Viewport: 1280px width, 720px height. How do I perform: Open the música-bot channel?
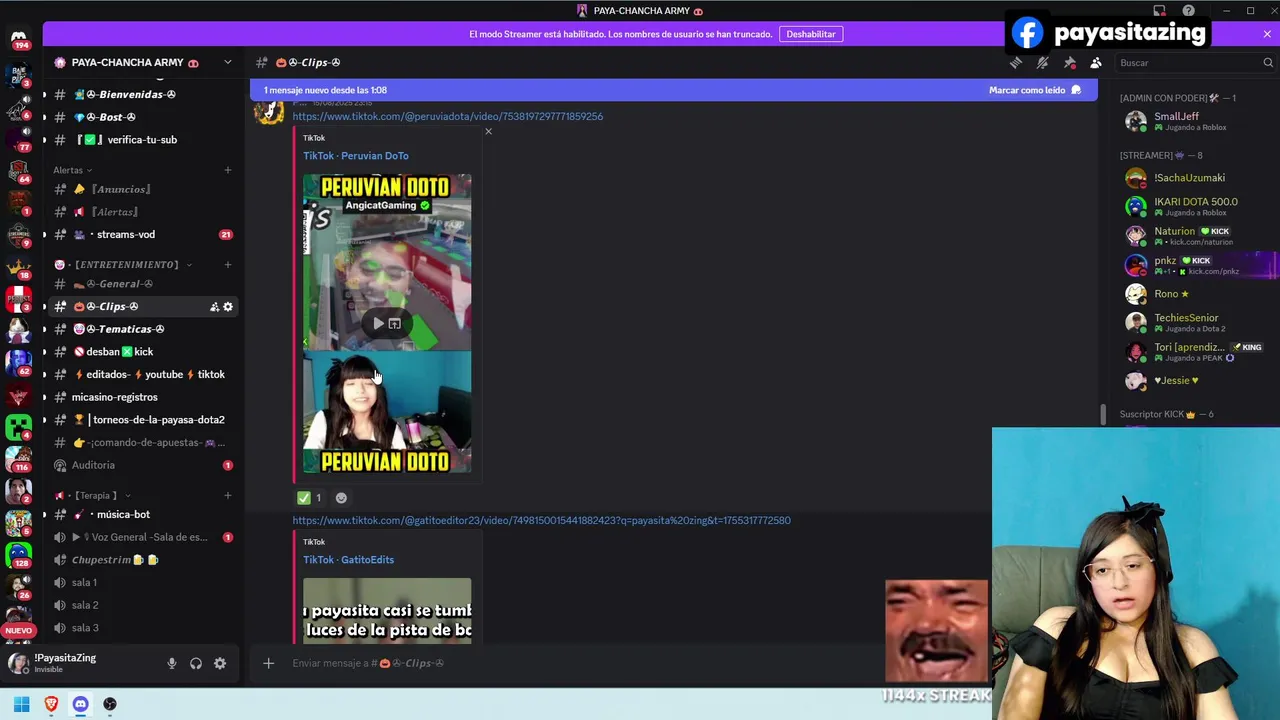142,514
